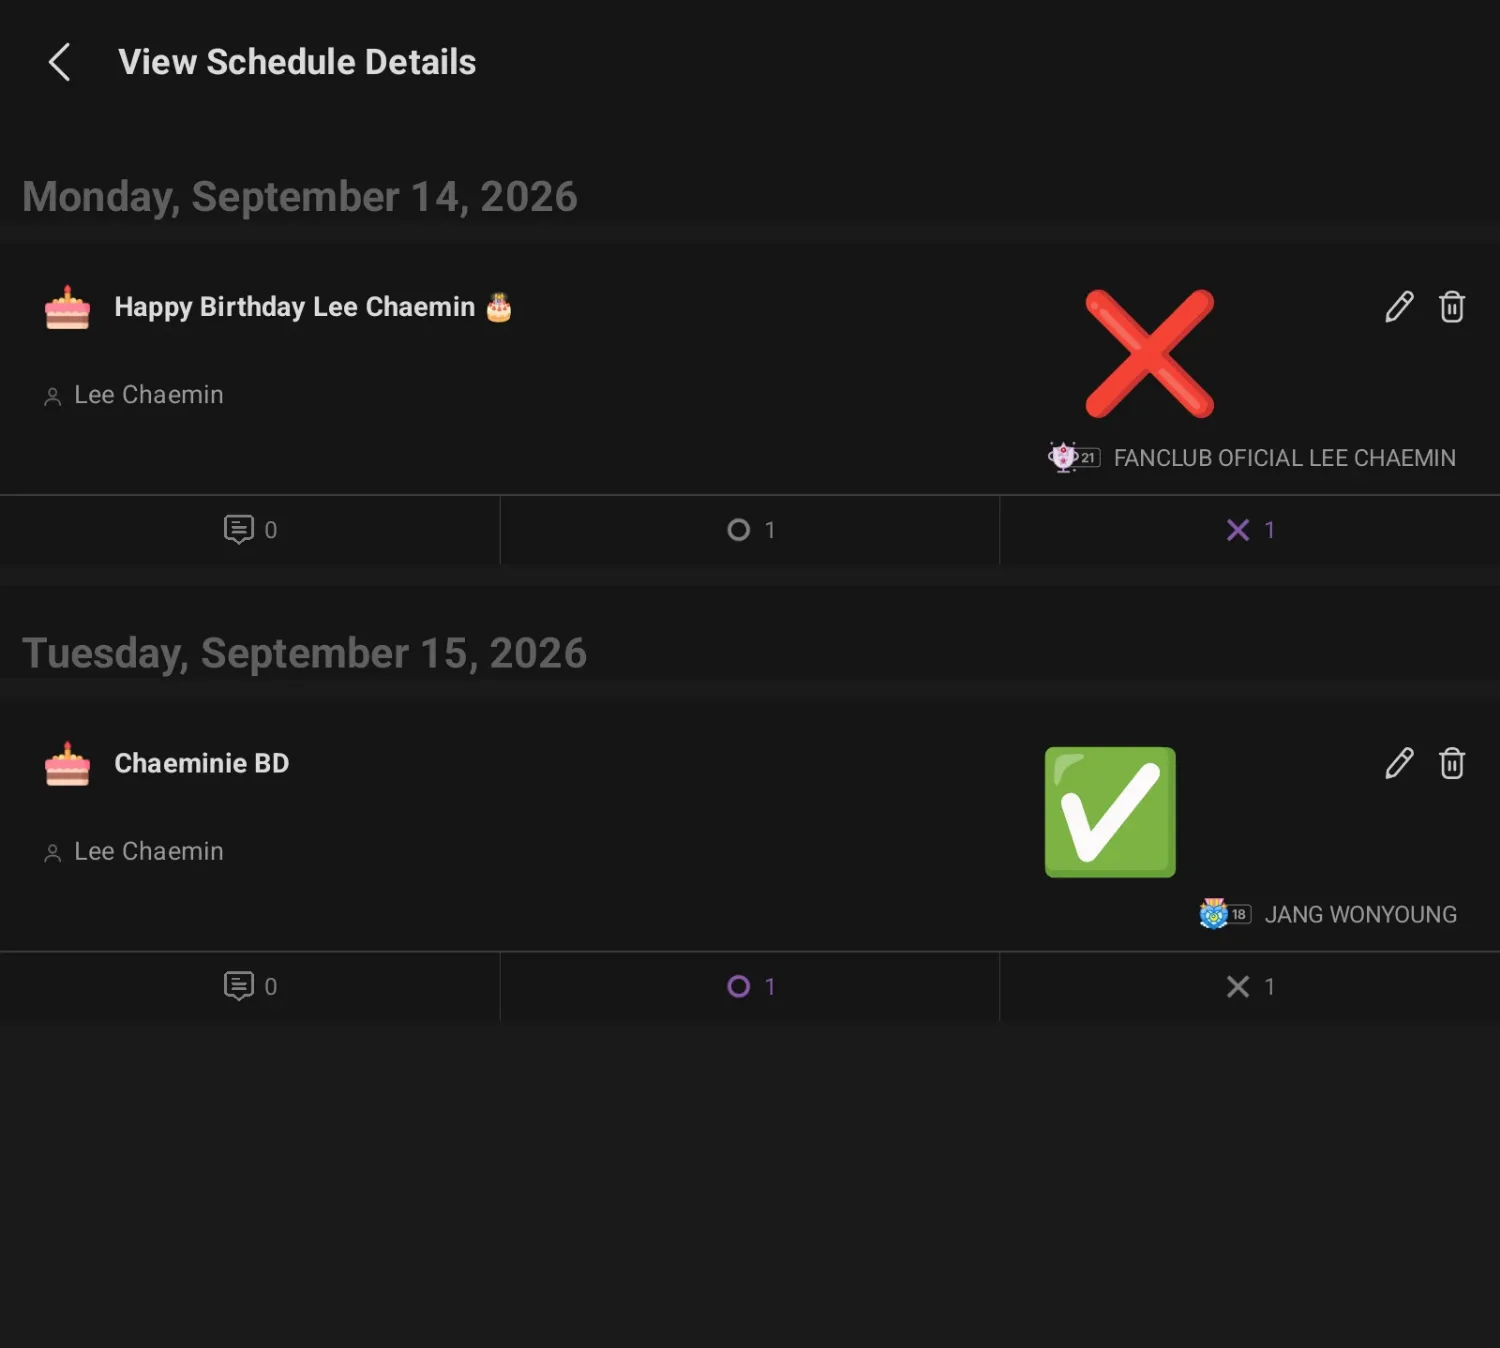Edit the Happy Birthday Lee Chaemin schedule
1500x1348 pixels.
[1399, 307]
